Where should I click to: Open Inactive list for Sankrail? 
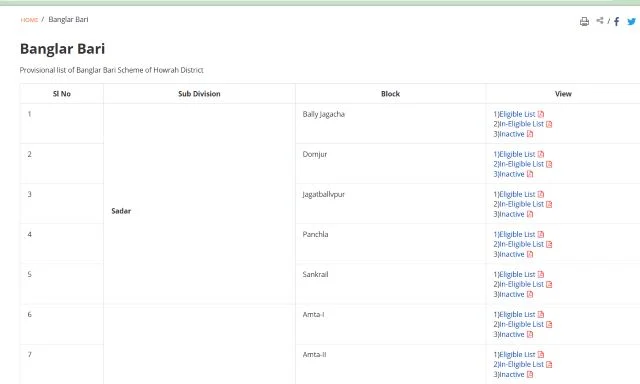point(511,294)
